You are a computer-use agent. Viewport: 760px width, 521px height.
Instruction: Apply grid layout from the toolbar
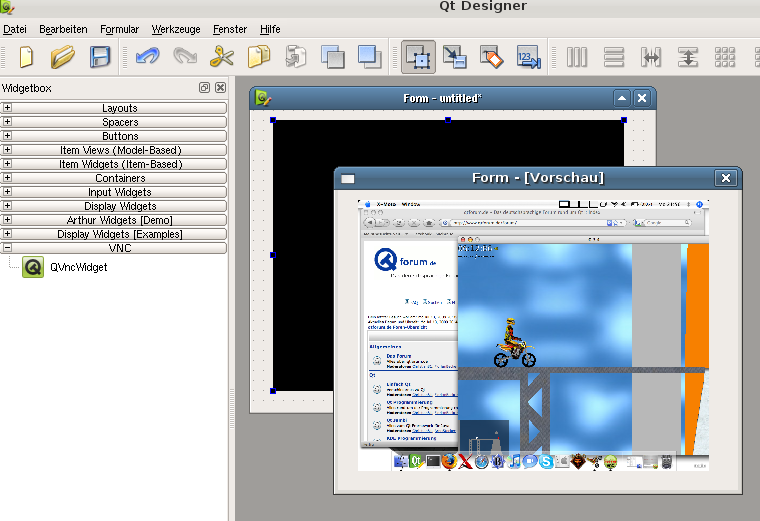(725, 57)
